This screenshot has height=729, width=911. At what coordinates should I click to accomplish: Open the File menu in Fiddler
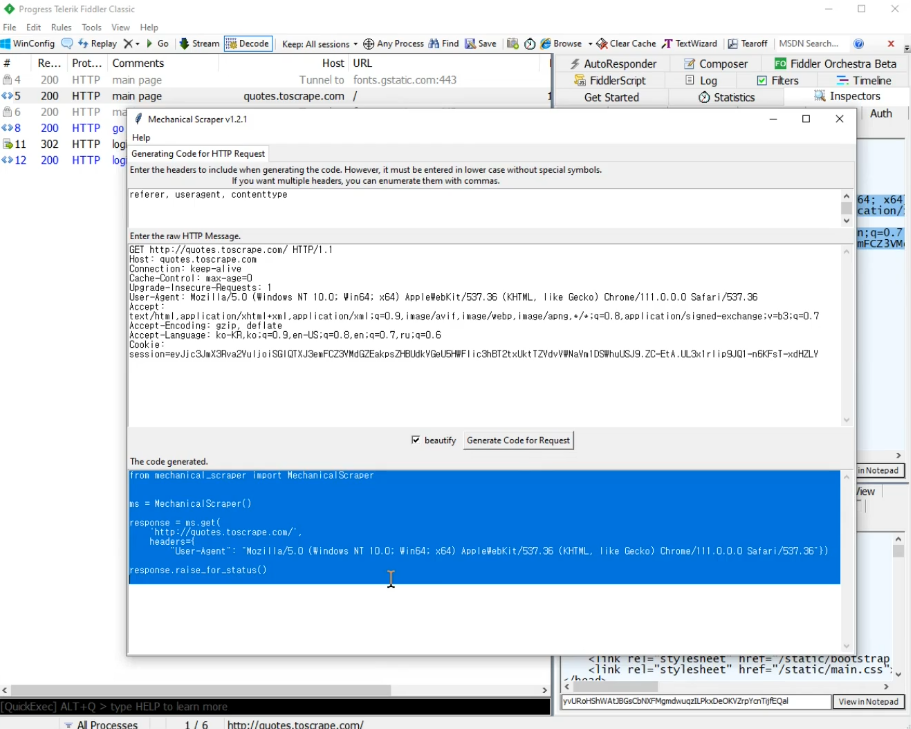pos(9,27)
